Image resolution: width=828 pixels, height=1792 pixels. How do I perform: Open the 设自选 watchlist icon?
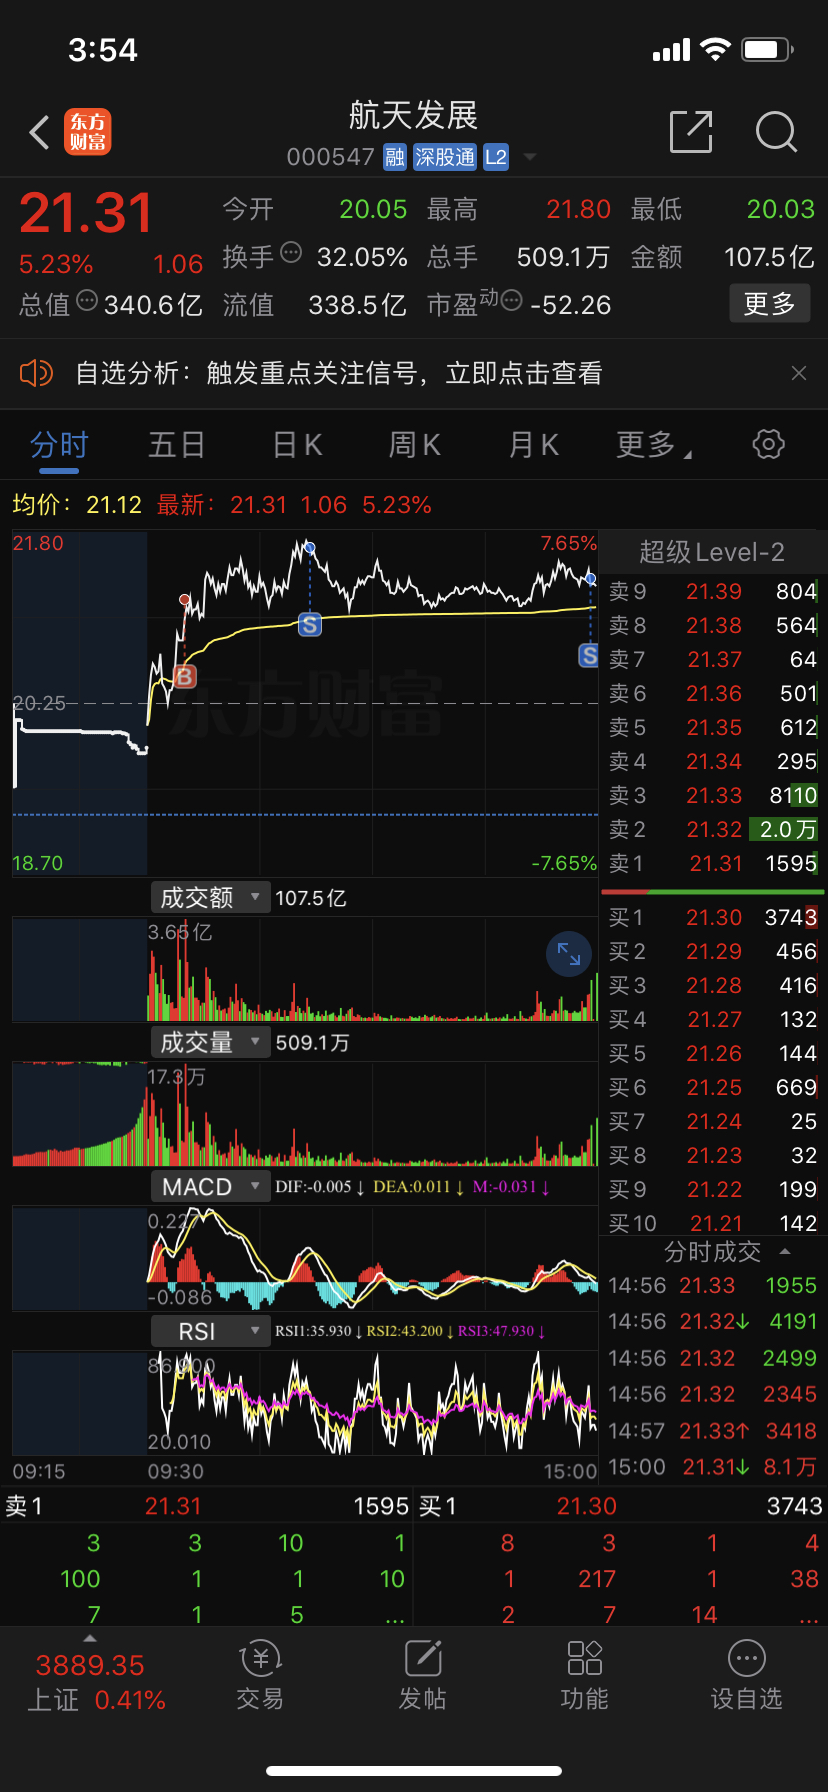point(746,1675)
